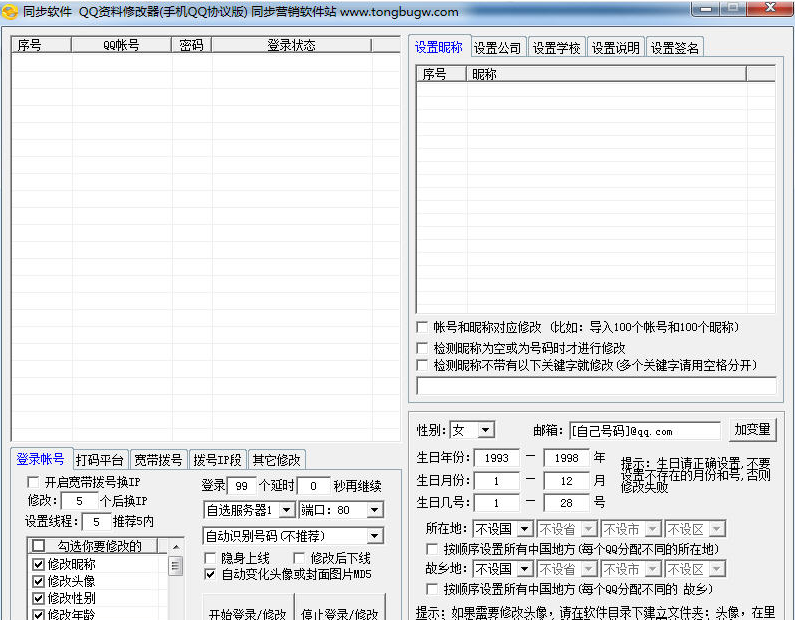Uncheck 修改年龄 in the list
The width and height of the screenshot is (795, 620).
38,614
